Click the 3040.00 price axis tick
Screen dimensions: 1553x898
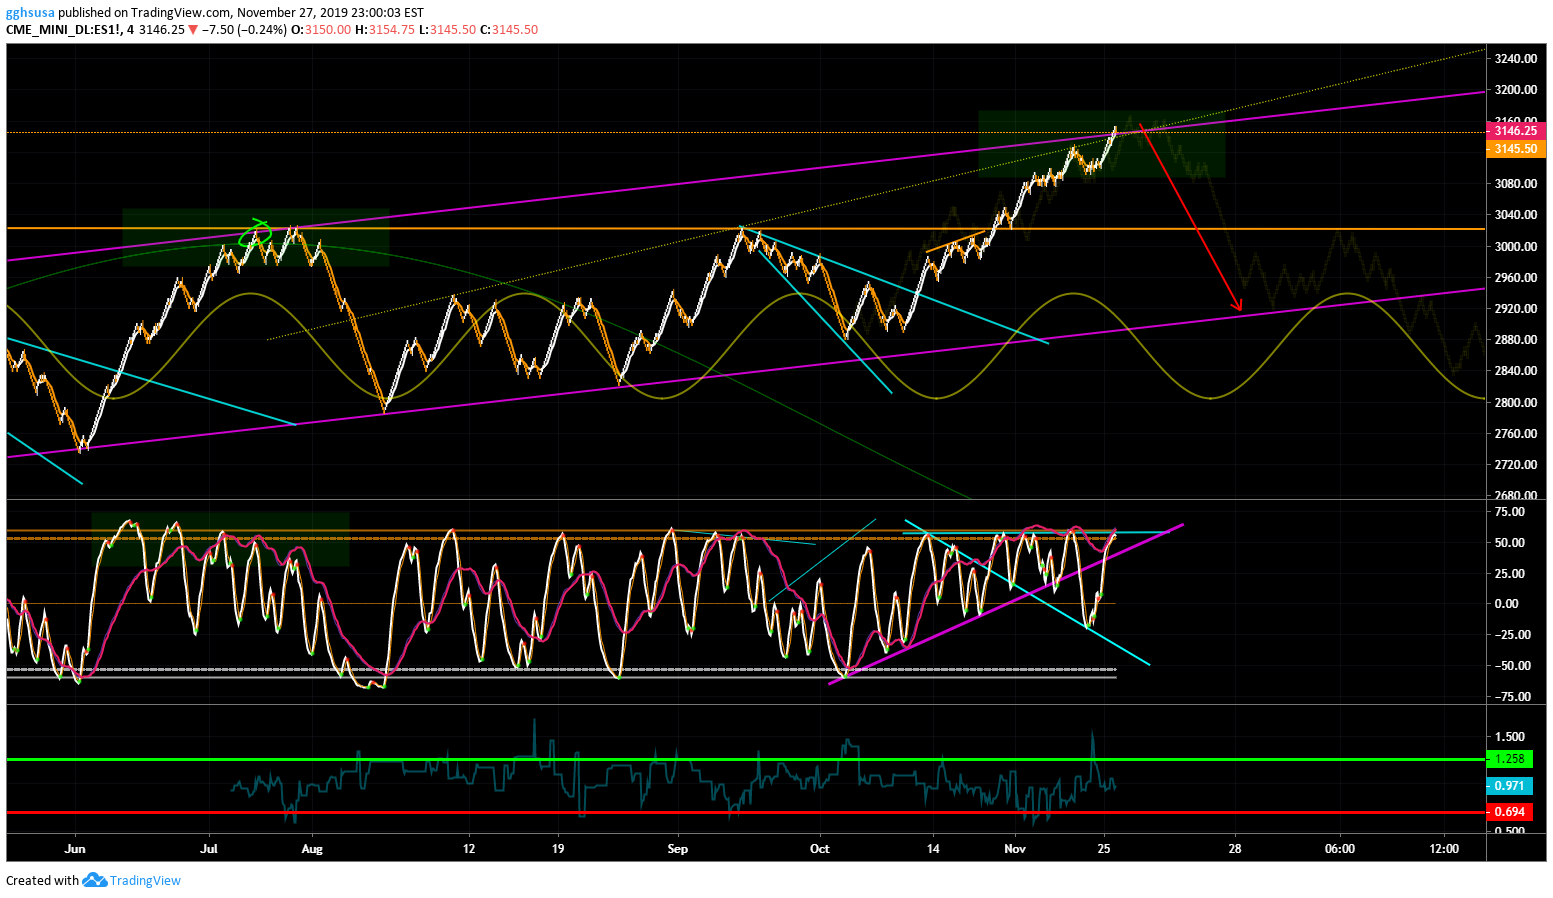[1516, 215]
